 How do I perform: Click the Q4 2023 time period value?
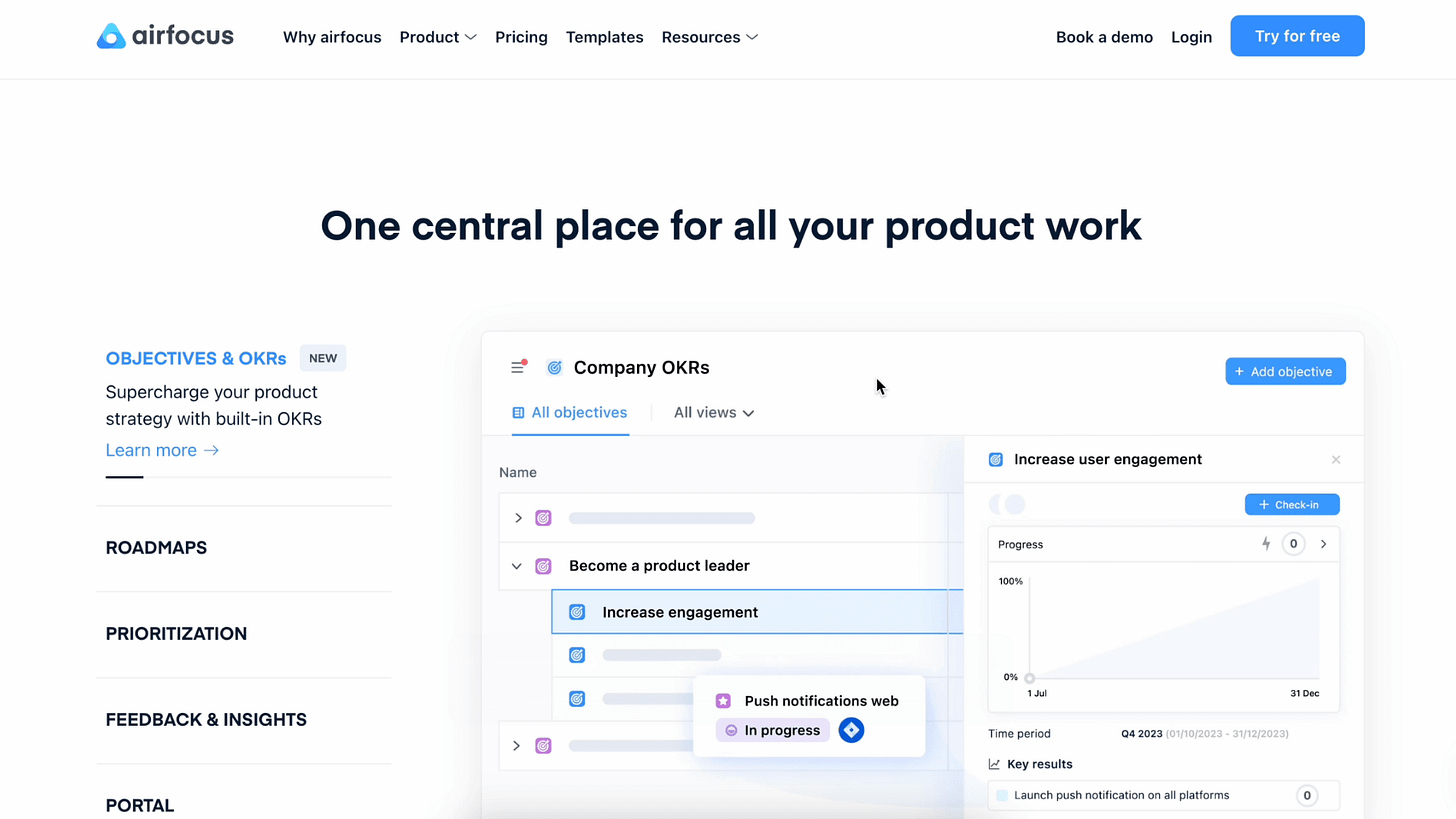[1141, 734]
